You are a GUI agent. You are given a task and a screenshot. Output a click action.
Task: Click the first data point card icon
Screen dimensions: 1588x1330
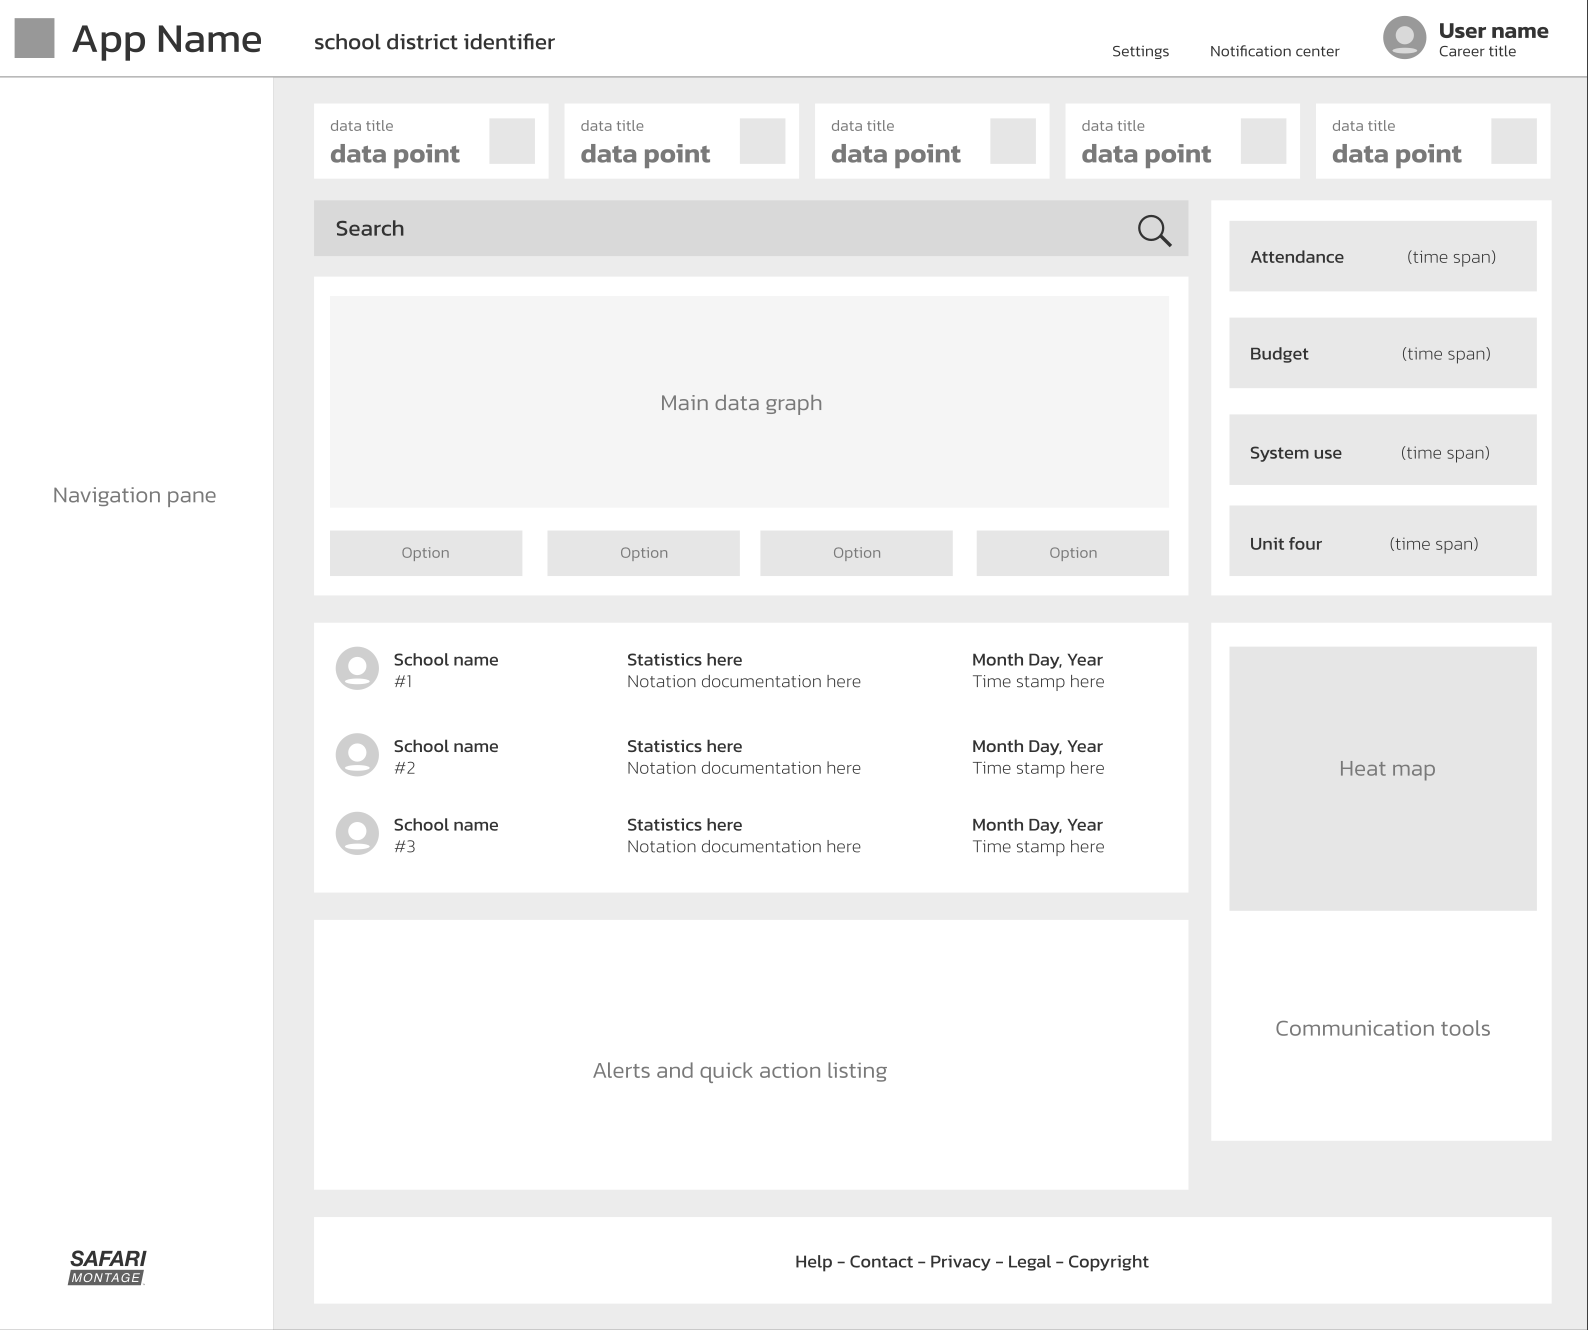(511, 141)
